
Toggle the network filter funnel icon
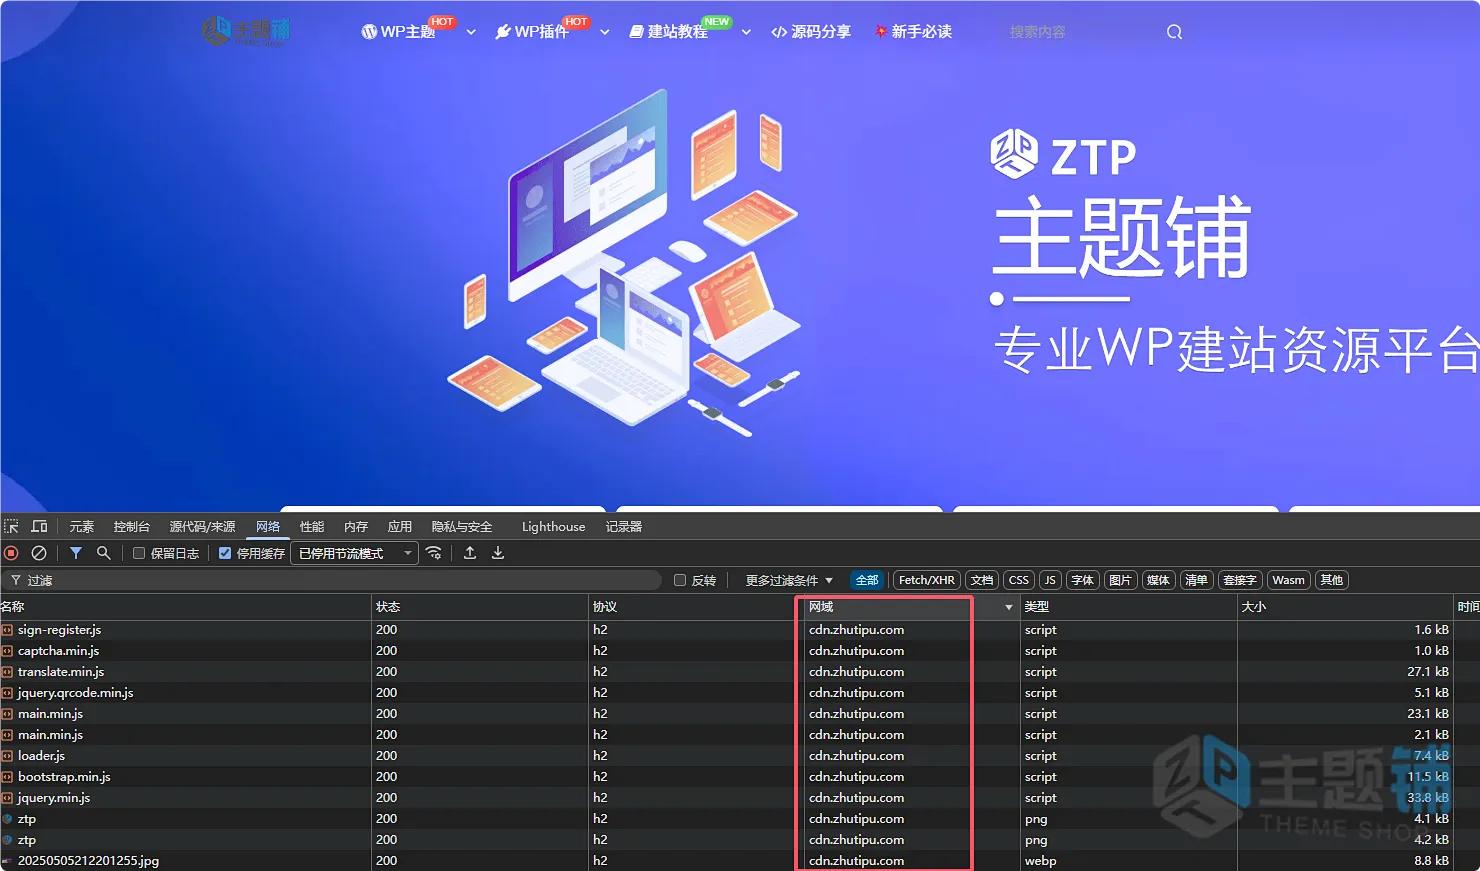76,553
